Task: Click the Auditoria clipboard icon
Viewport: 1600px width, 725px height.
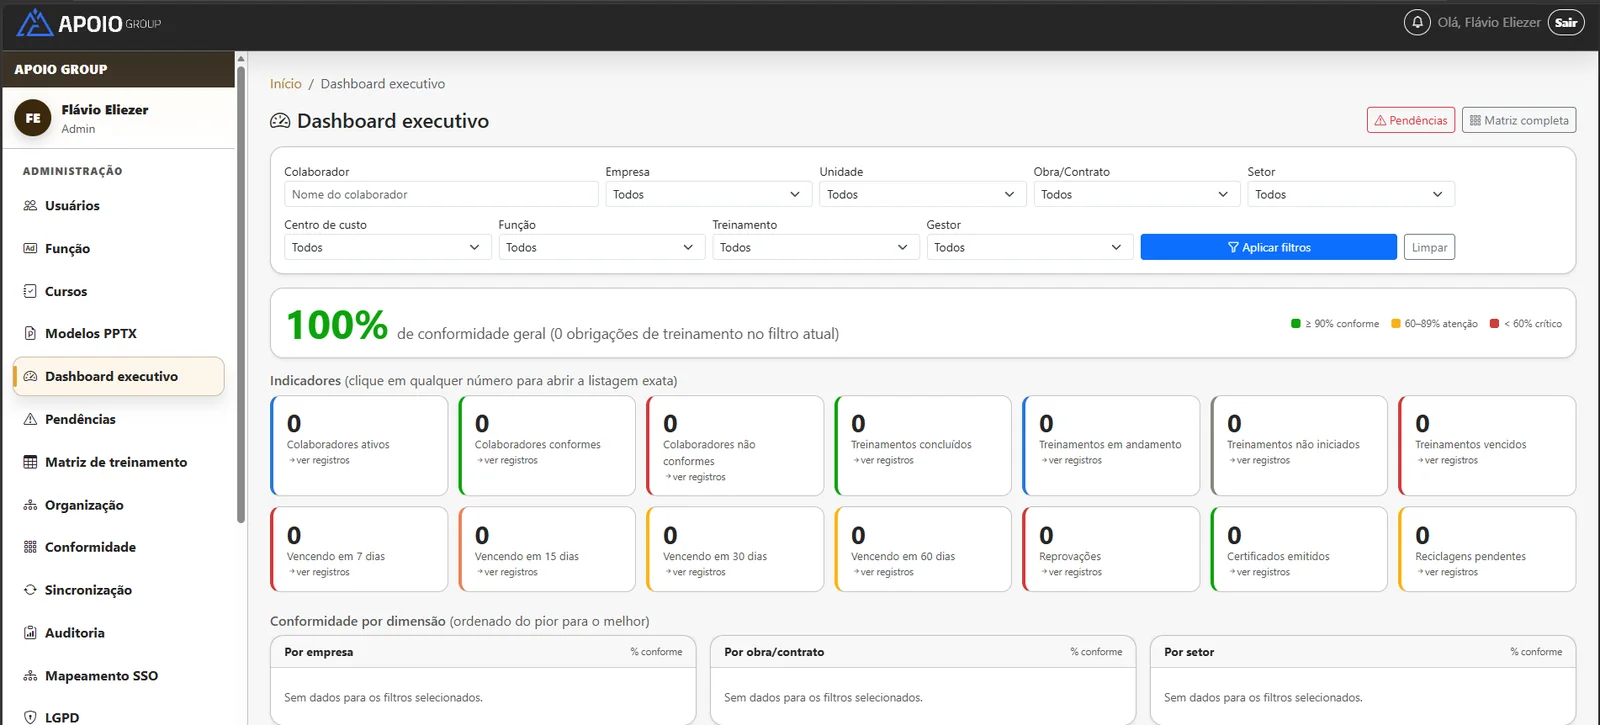Action: tap(30, 634)
